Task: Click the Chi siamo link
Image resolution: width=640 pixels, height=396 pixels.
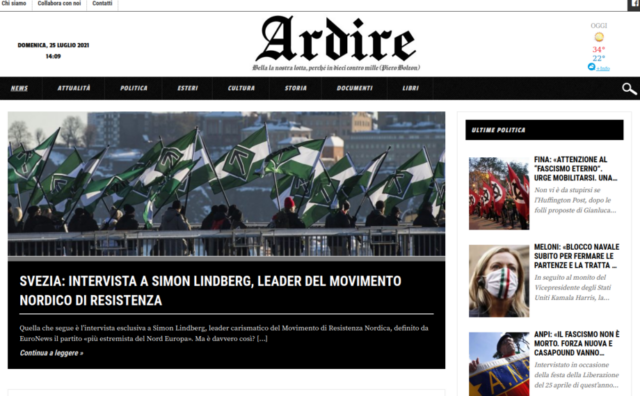Action: (x=14, y=3)
